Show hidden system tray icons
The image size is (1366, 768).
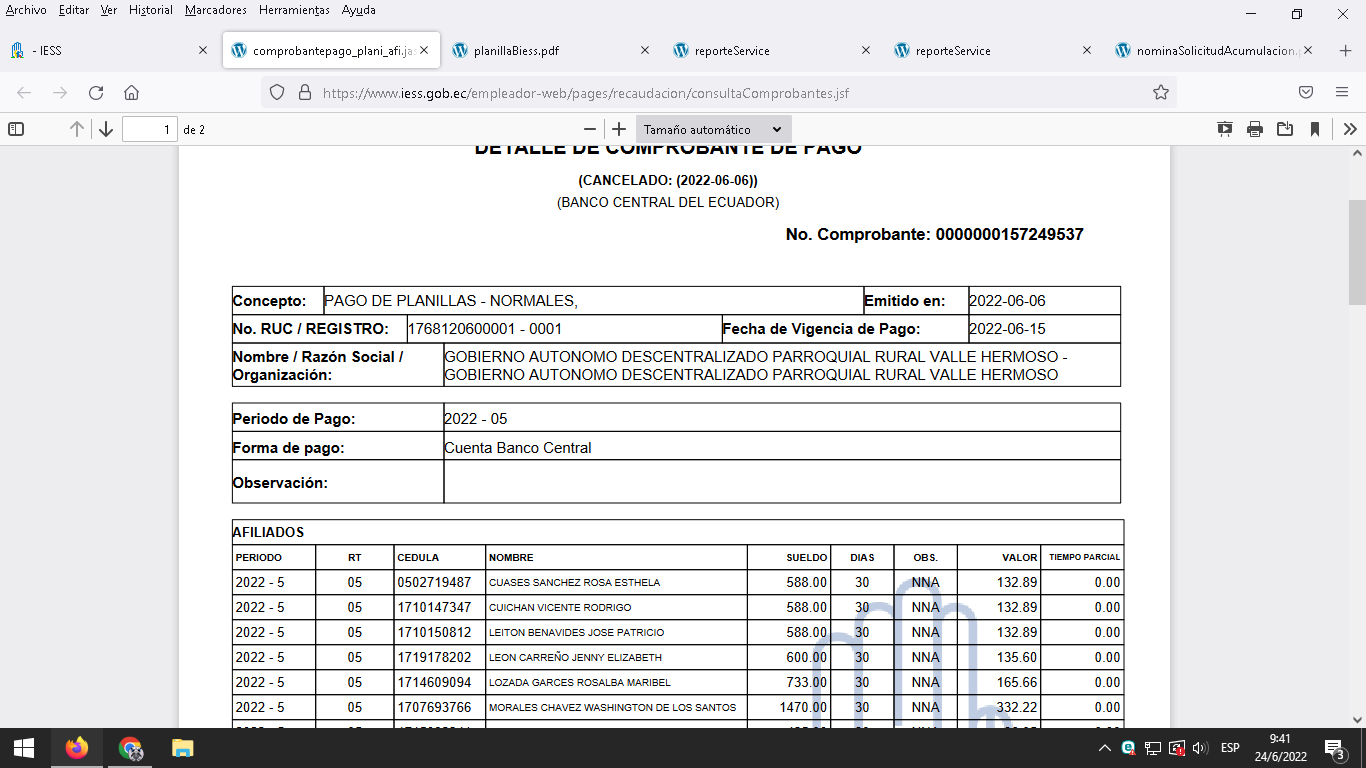(x=1105, y=748)
